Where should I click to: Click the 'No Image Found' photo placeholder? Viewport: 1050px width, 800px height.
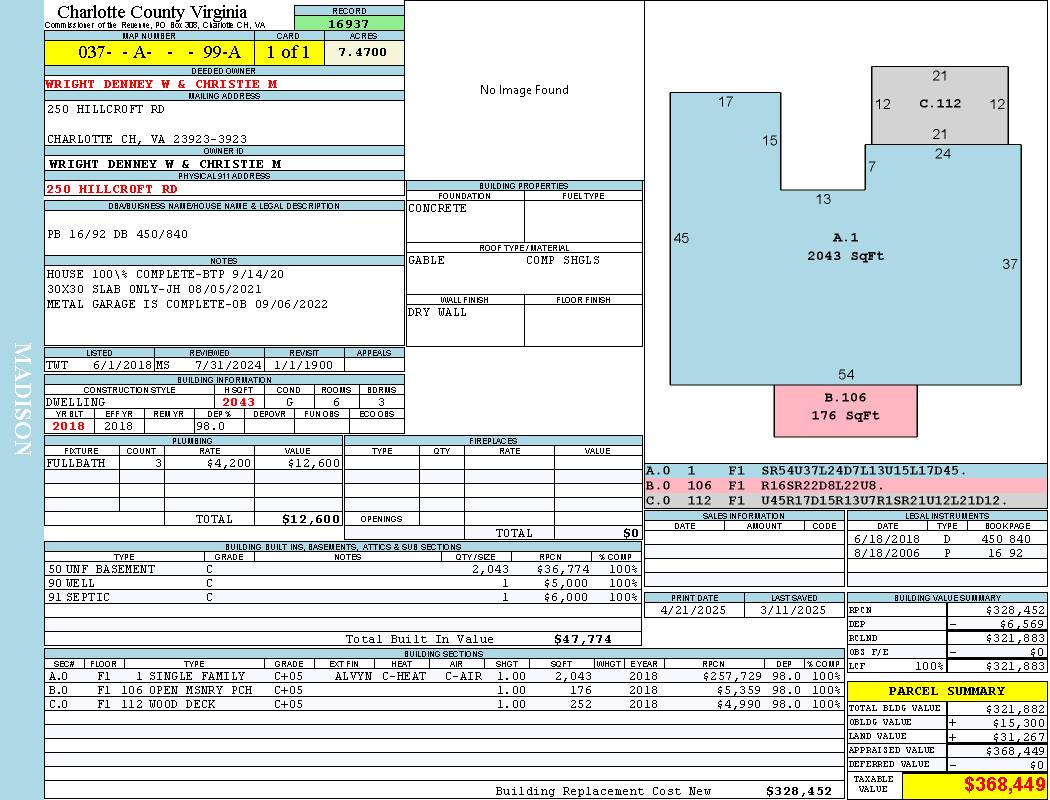coord(524,90)
